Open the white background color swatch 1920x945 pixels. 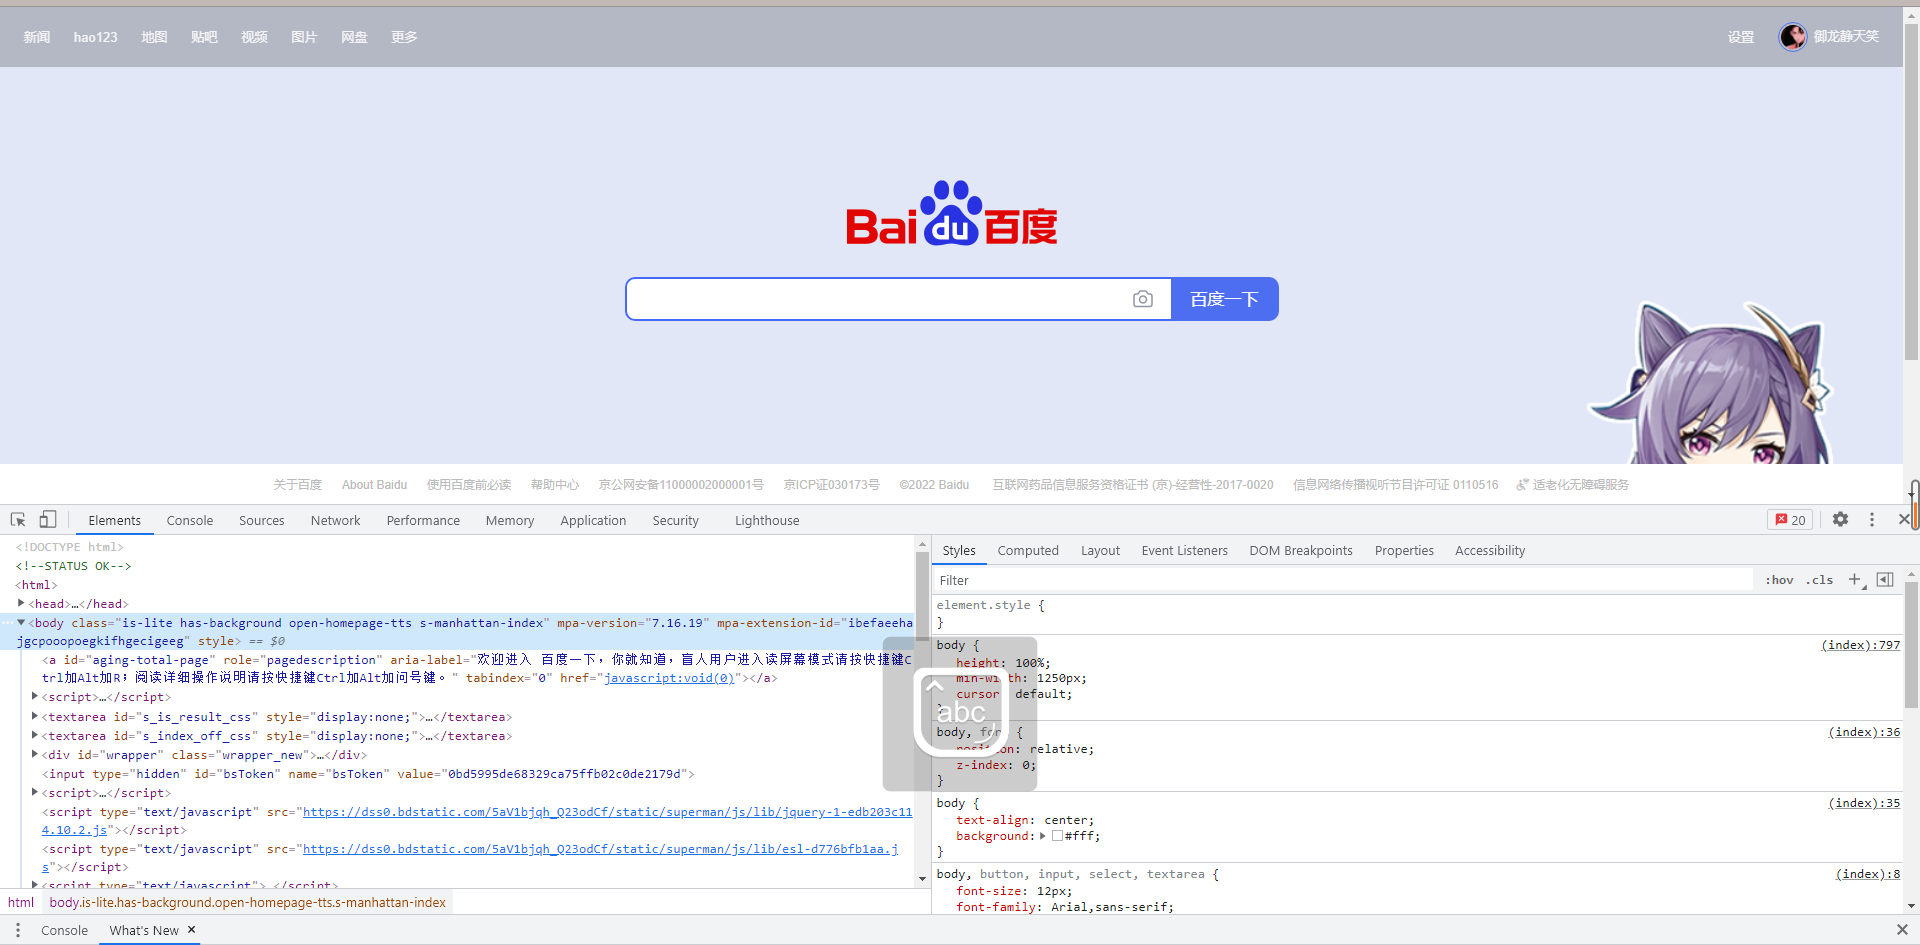(1057, 836)
